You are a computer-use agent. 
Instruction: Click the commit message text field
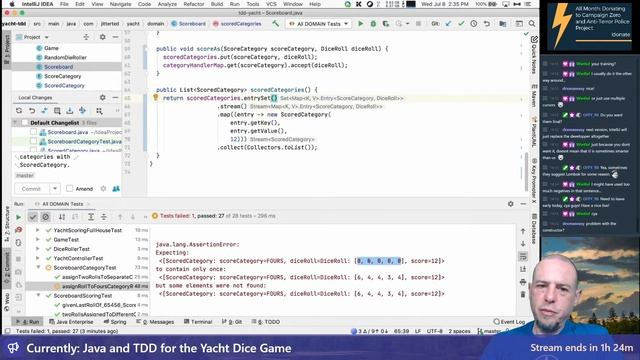click(x=67, y=161)
